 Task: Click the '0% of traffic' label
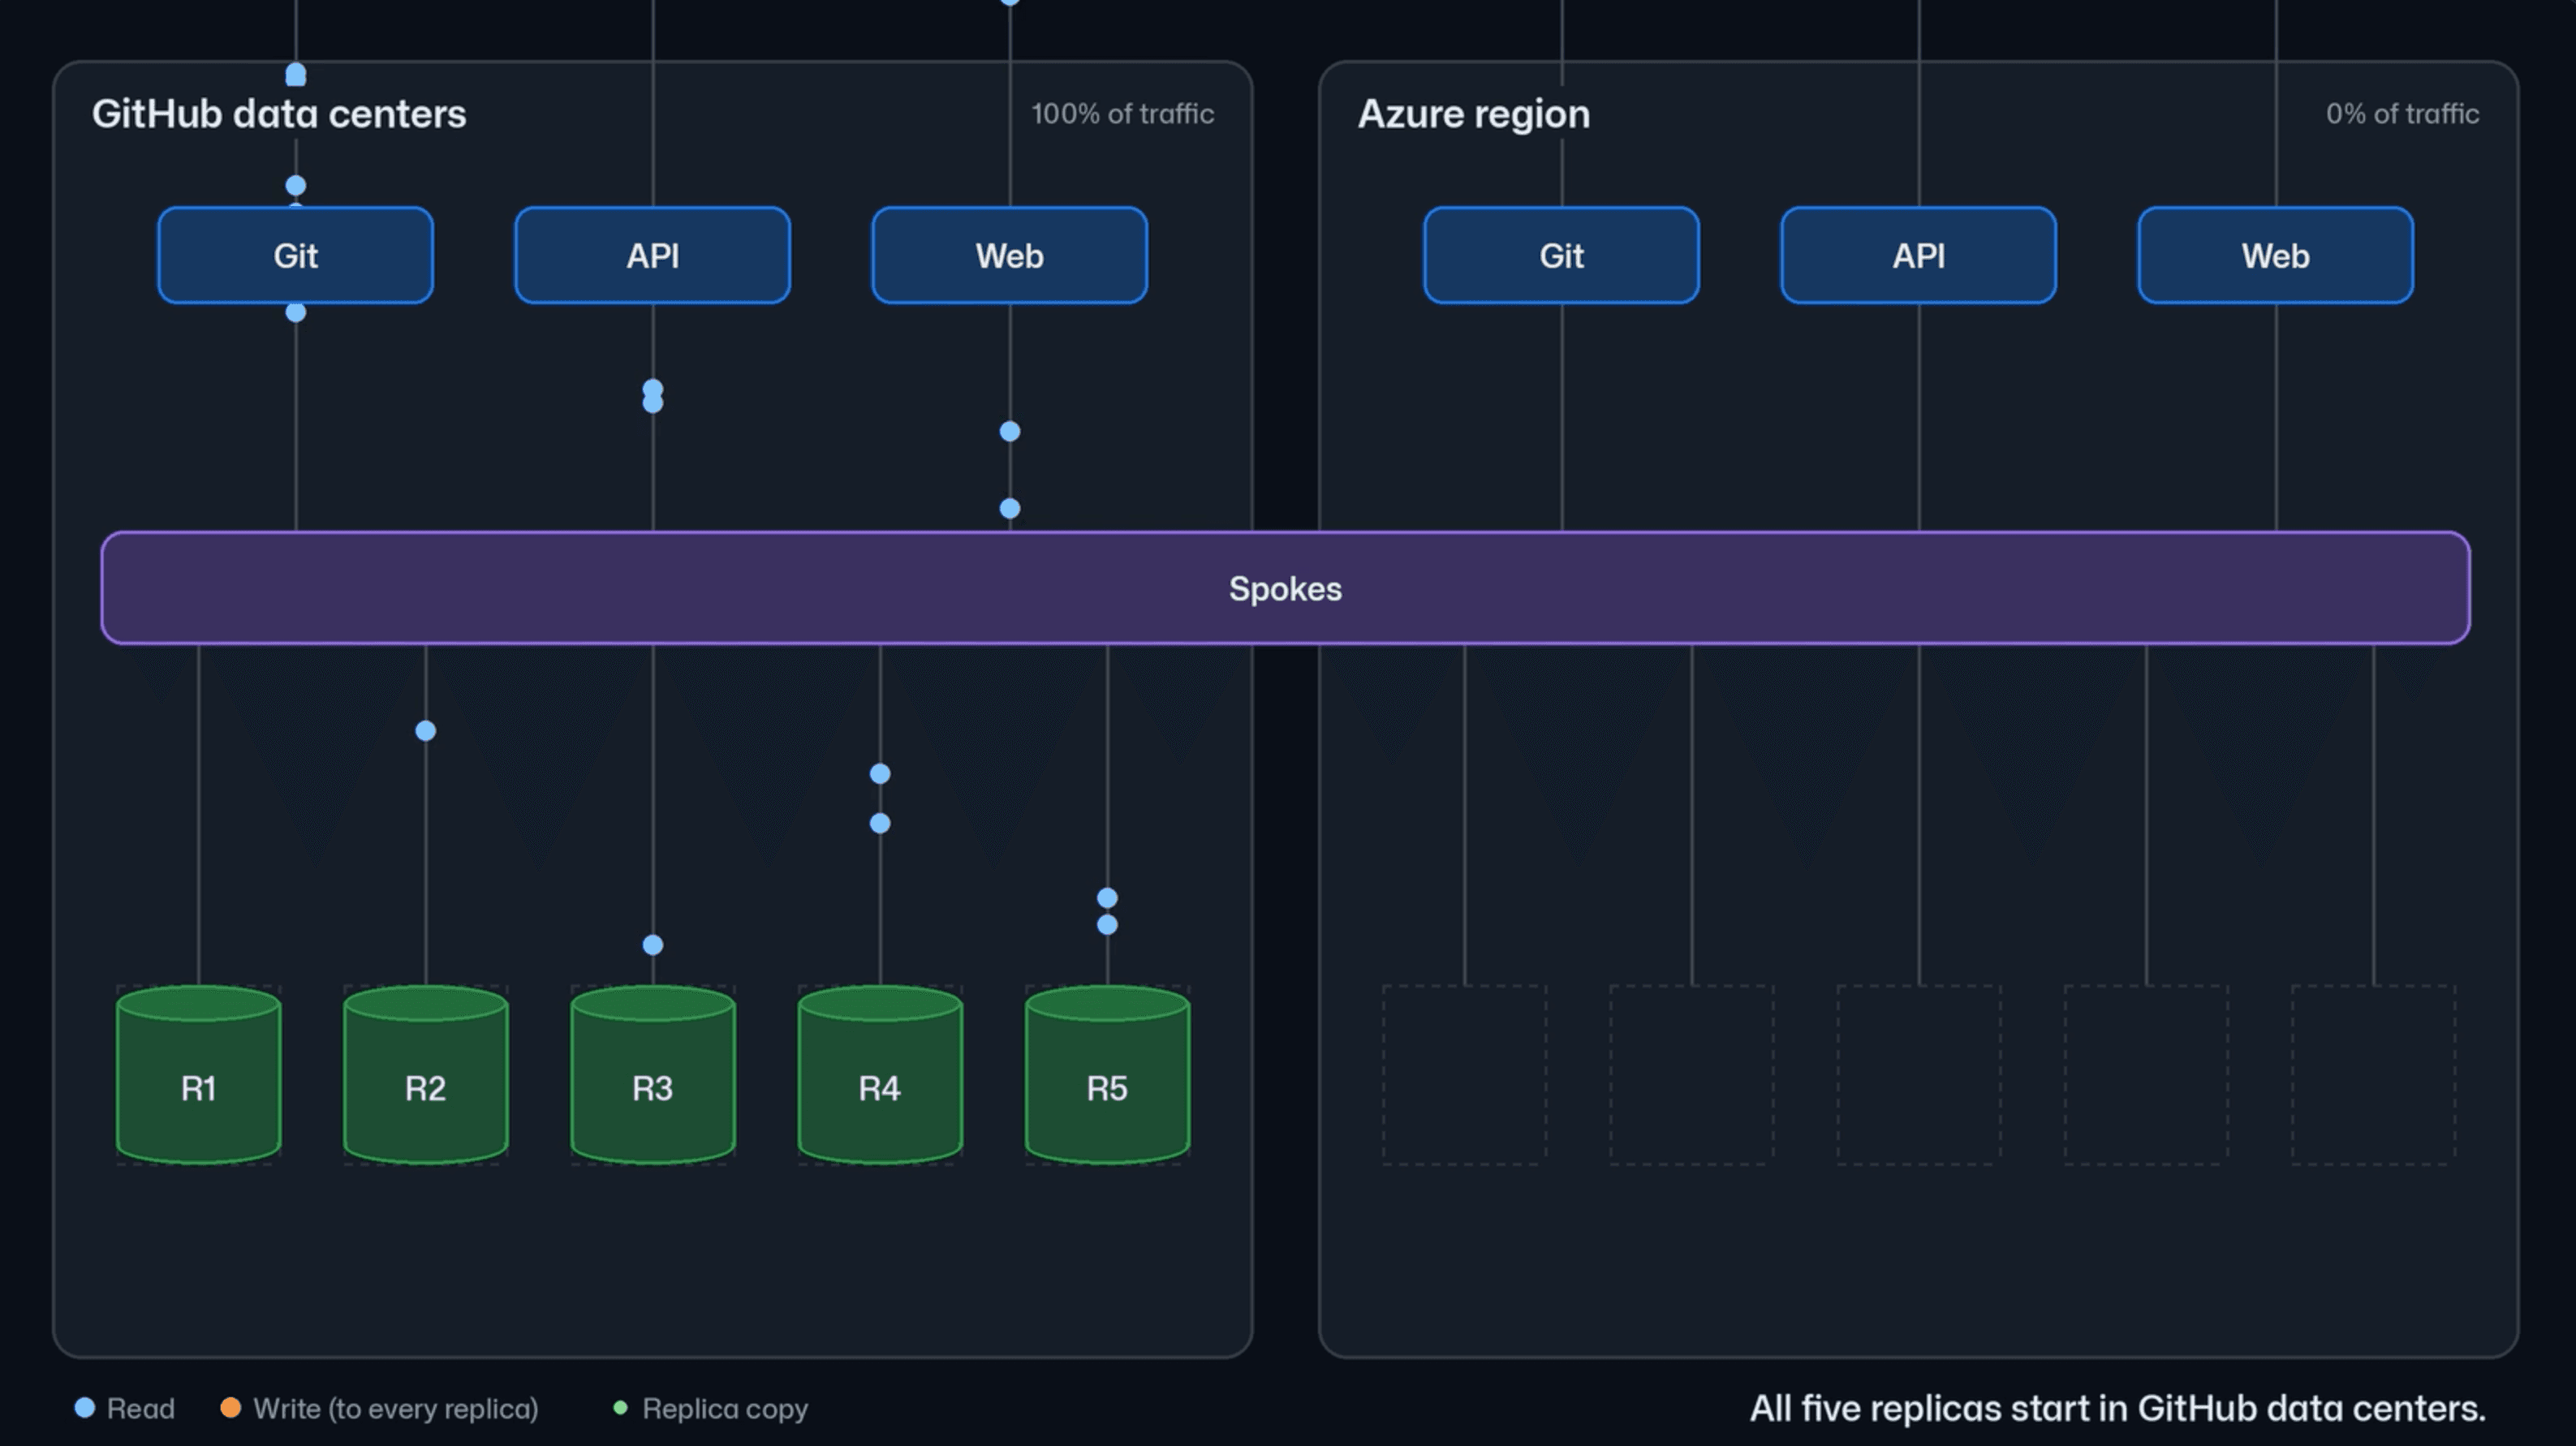pyautogui.click(x=2402, y=114)
